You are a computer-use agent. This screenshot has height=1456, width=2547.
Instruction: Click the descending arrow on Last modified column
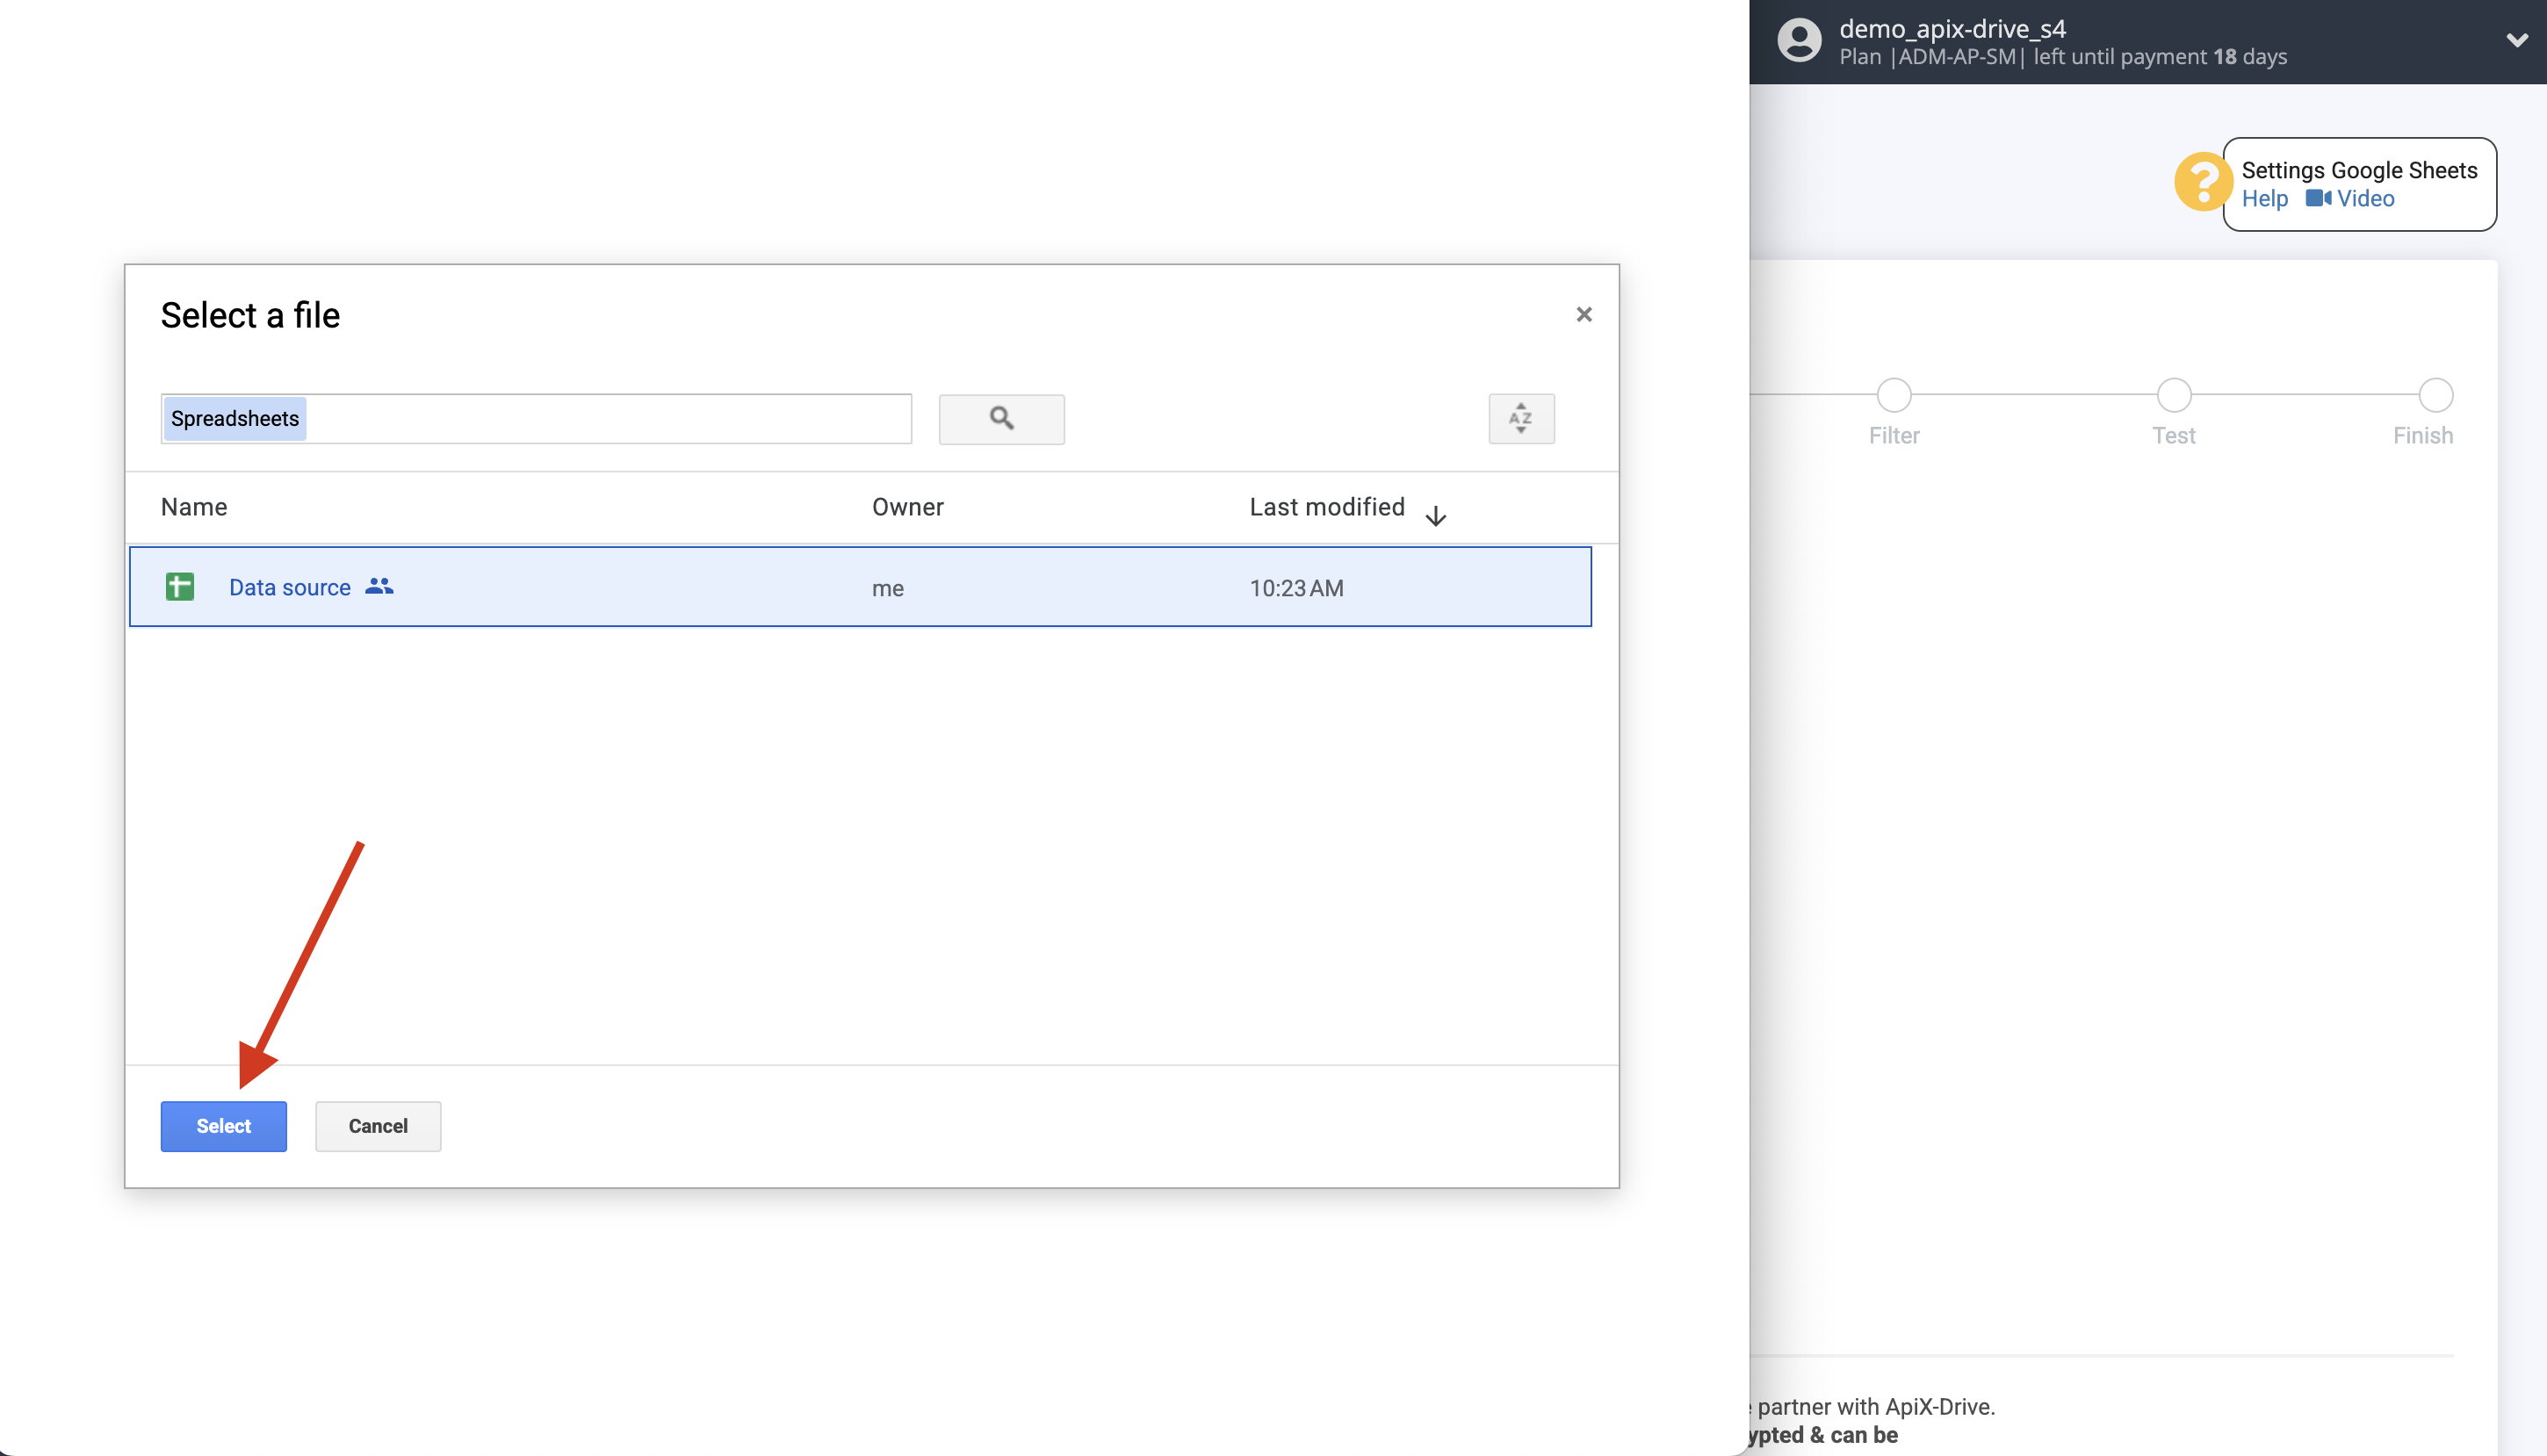click(1436, 516)
